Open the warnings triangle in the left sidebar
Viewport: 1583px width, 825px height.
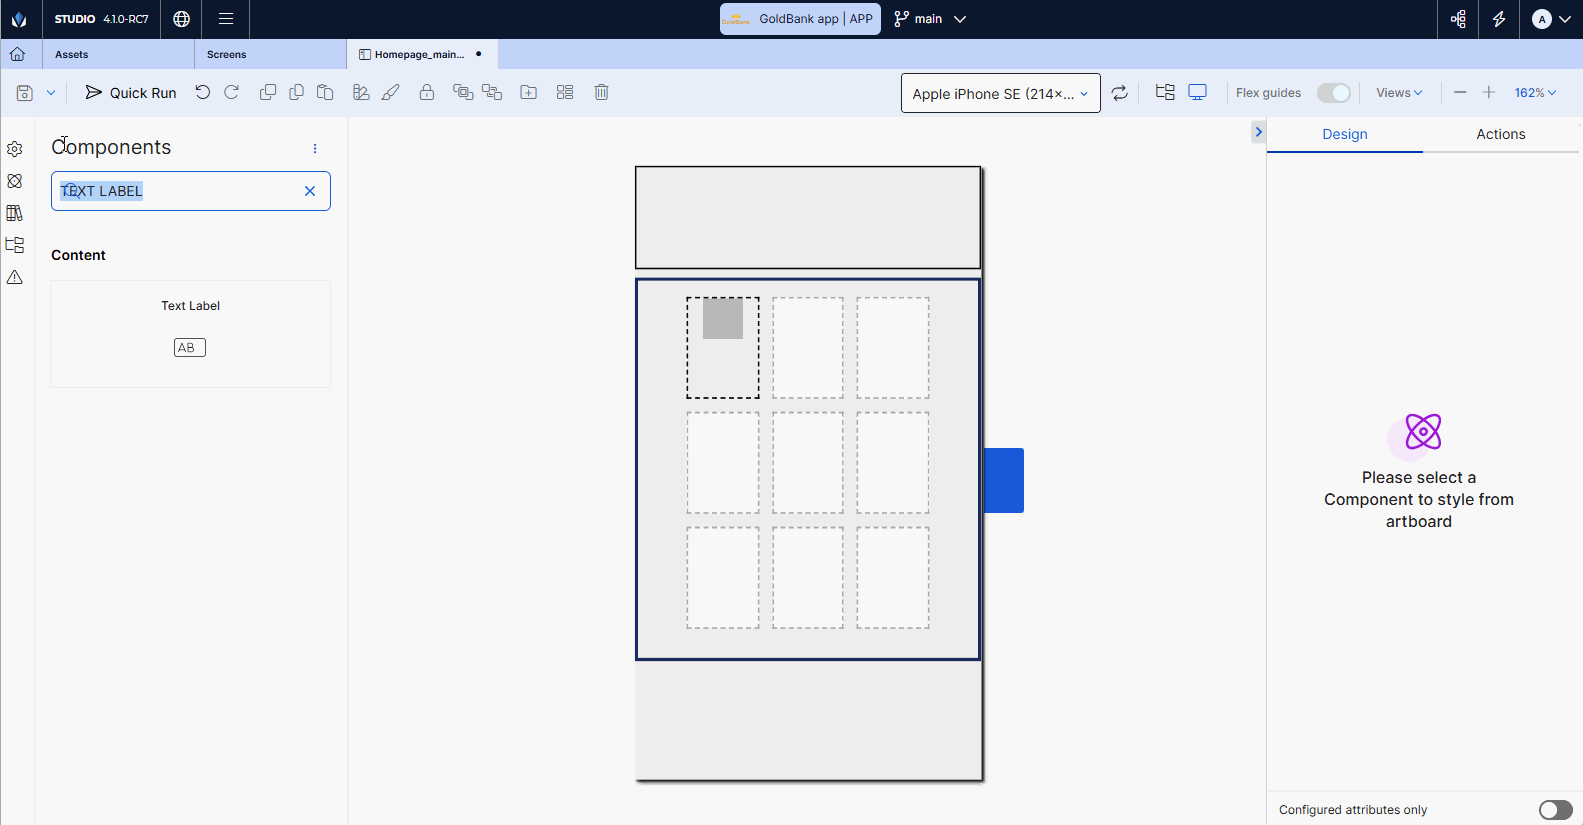point(15,277)
